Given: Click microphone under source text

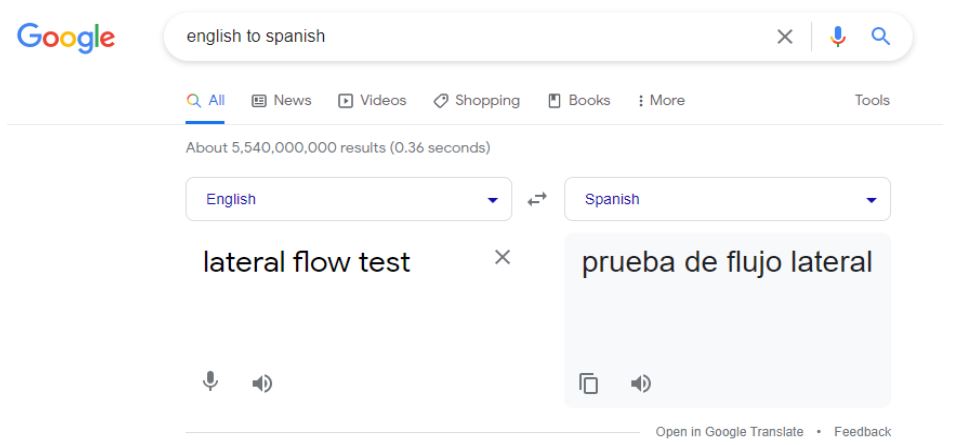Looking at the screenshot, I should 210,382.
